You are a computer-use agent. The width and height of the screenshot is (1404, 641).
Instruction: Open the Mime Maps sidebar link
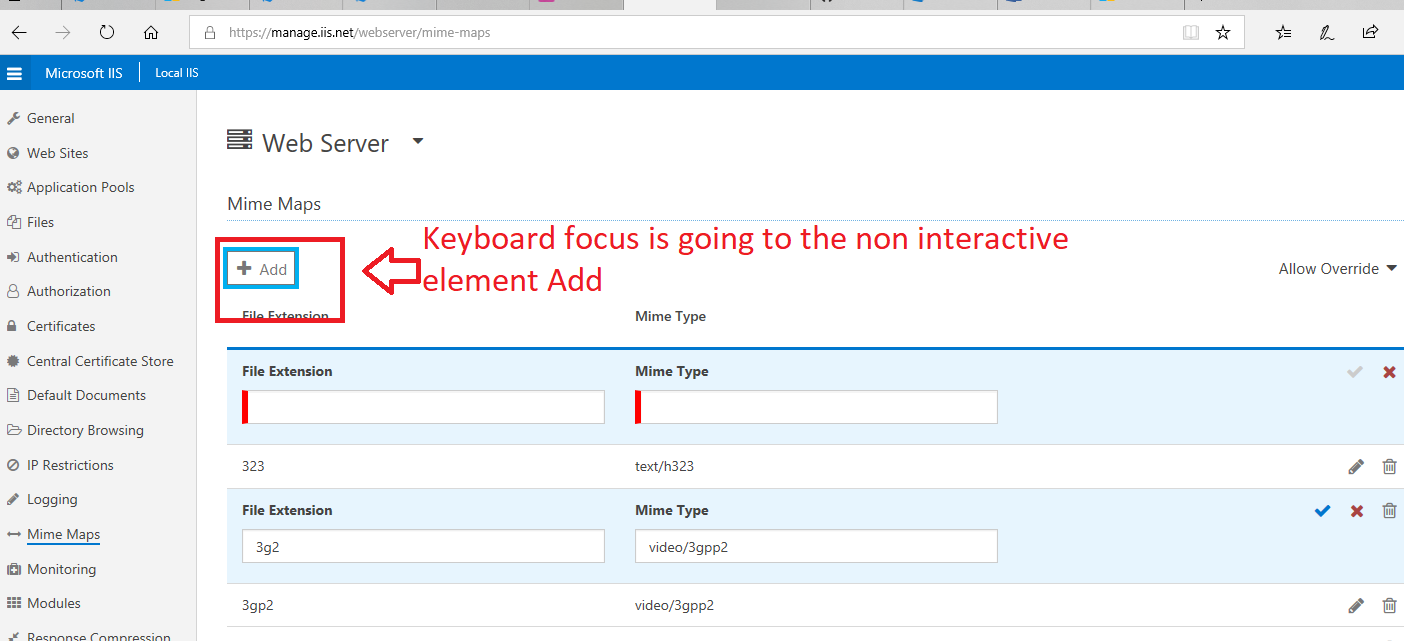(x=63, y=534)
